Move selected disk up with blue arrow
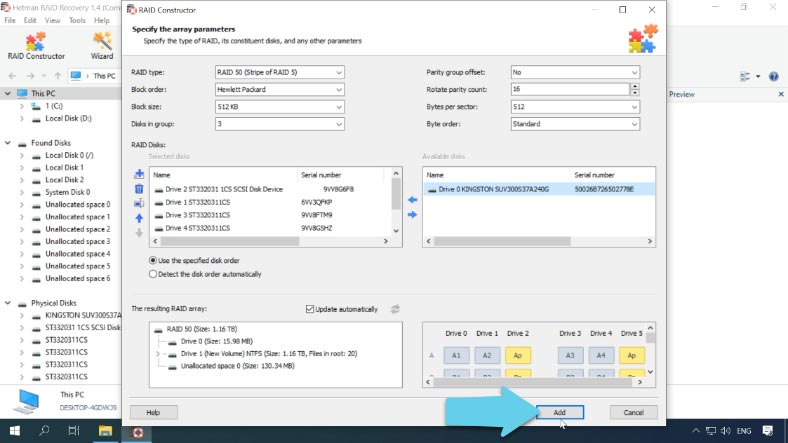Screen dimensions: 788x443 139,218
